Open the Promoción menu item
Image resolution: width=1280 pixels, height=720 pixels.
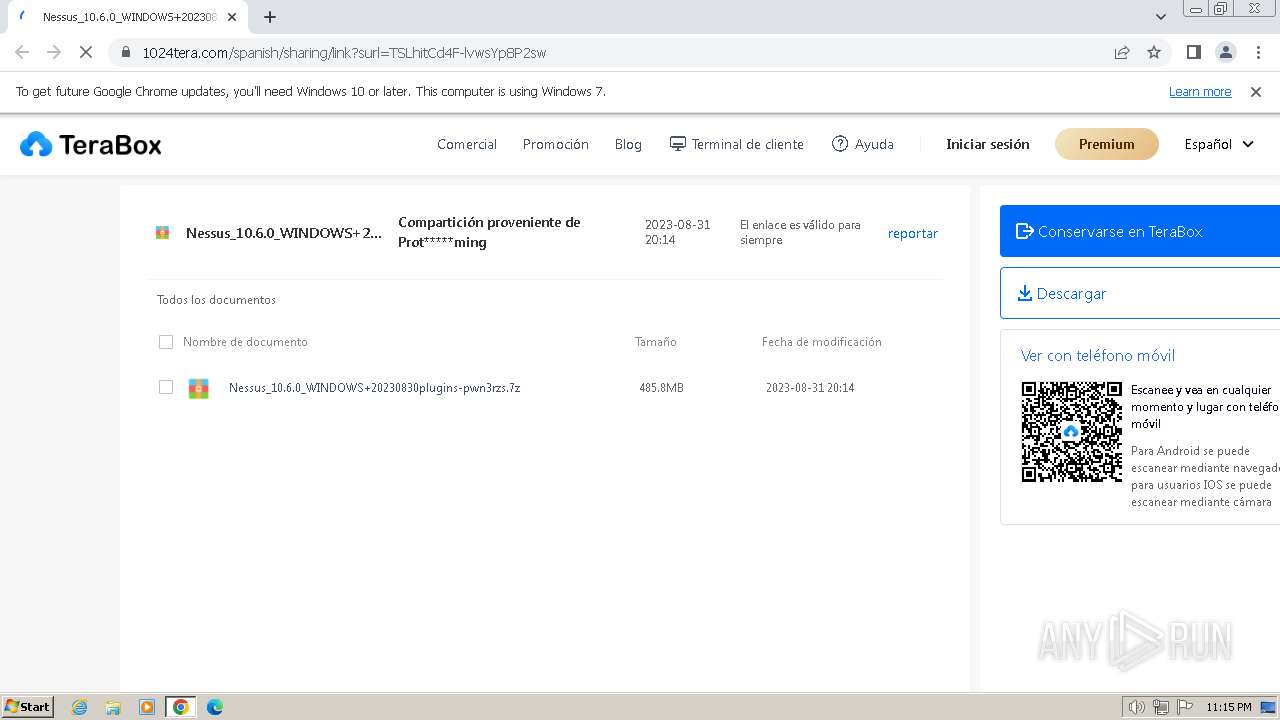click(x=556, y=144)
